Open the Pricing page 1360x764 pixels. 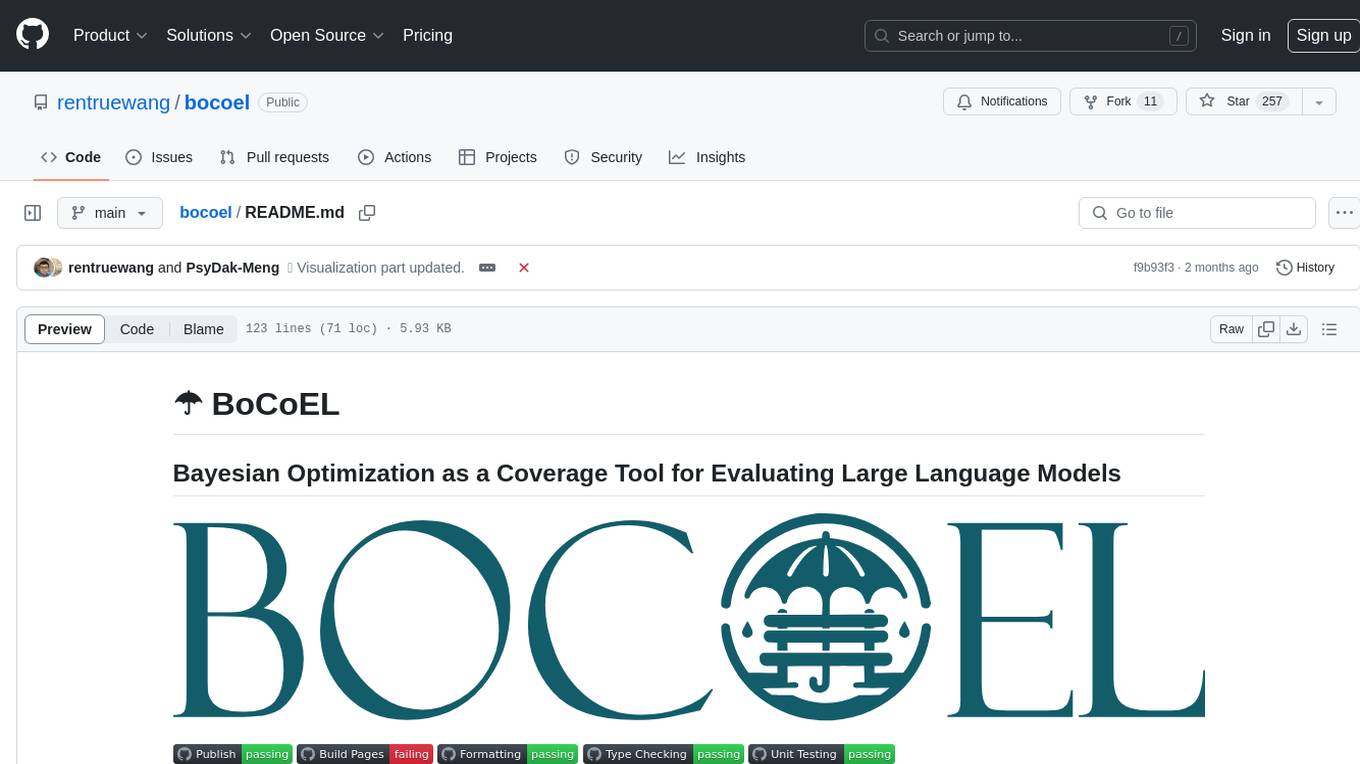427,35
